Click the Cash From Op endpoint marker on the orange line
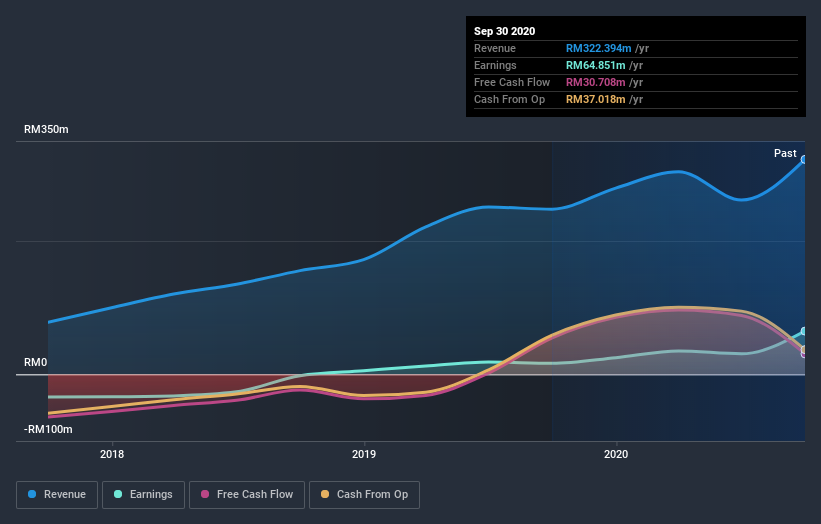The height and width of the screenshot is (524, 821). click(x=804, y=349)
